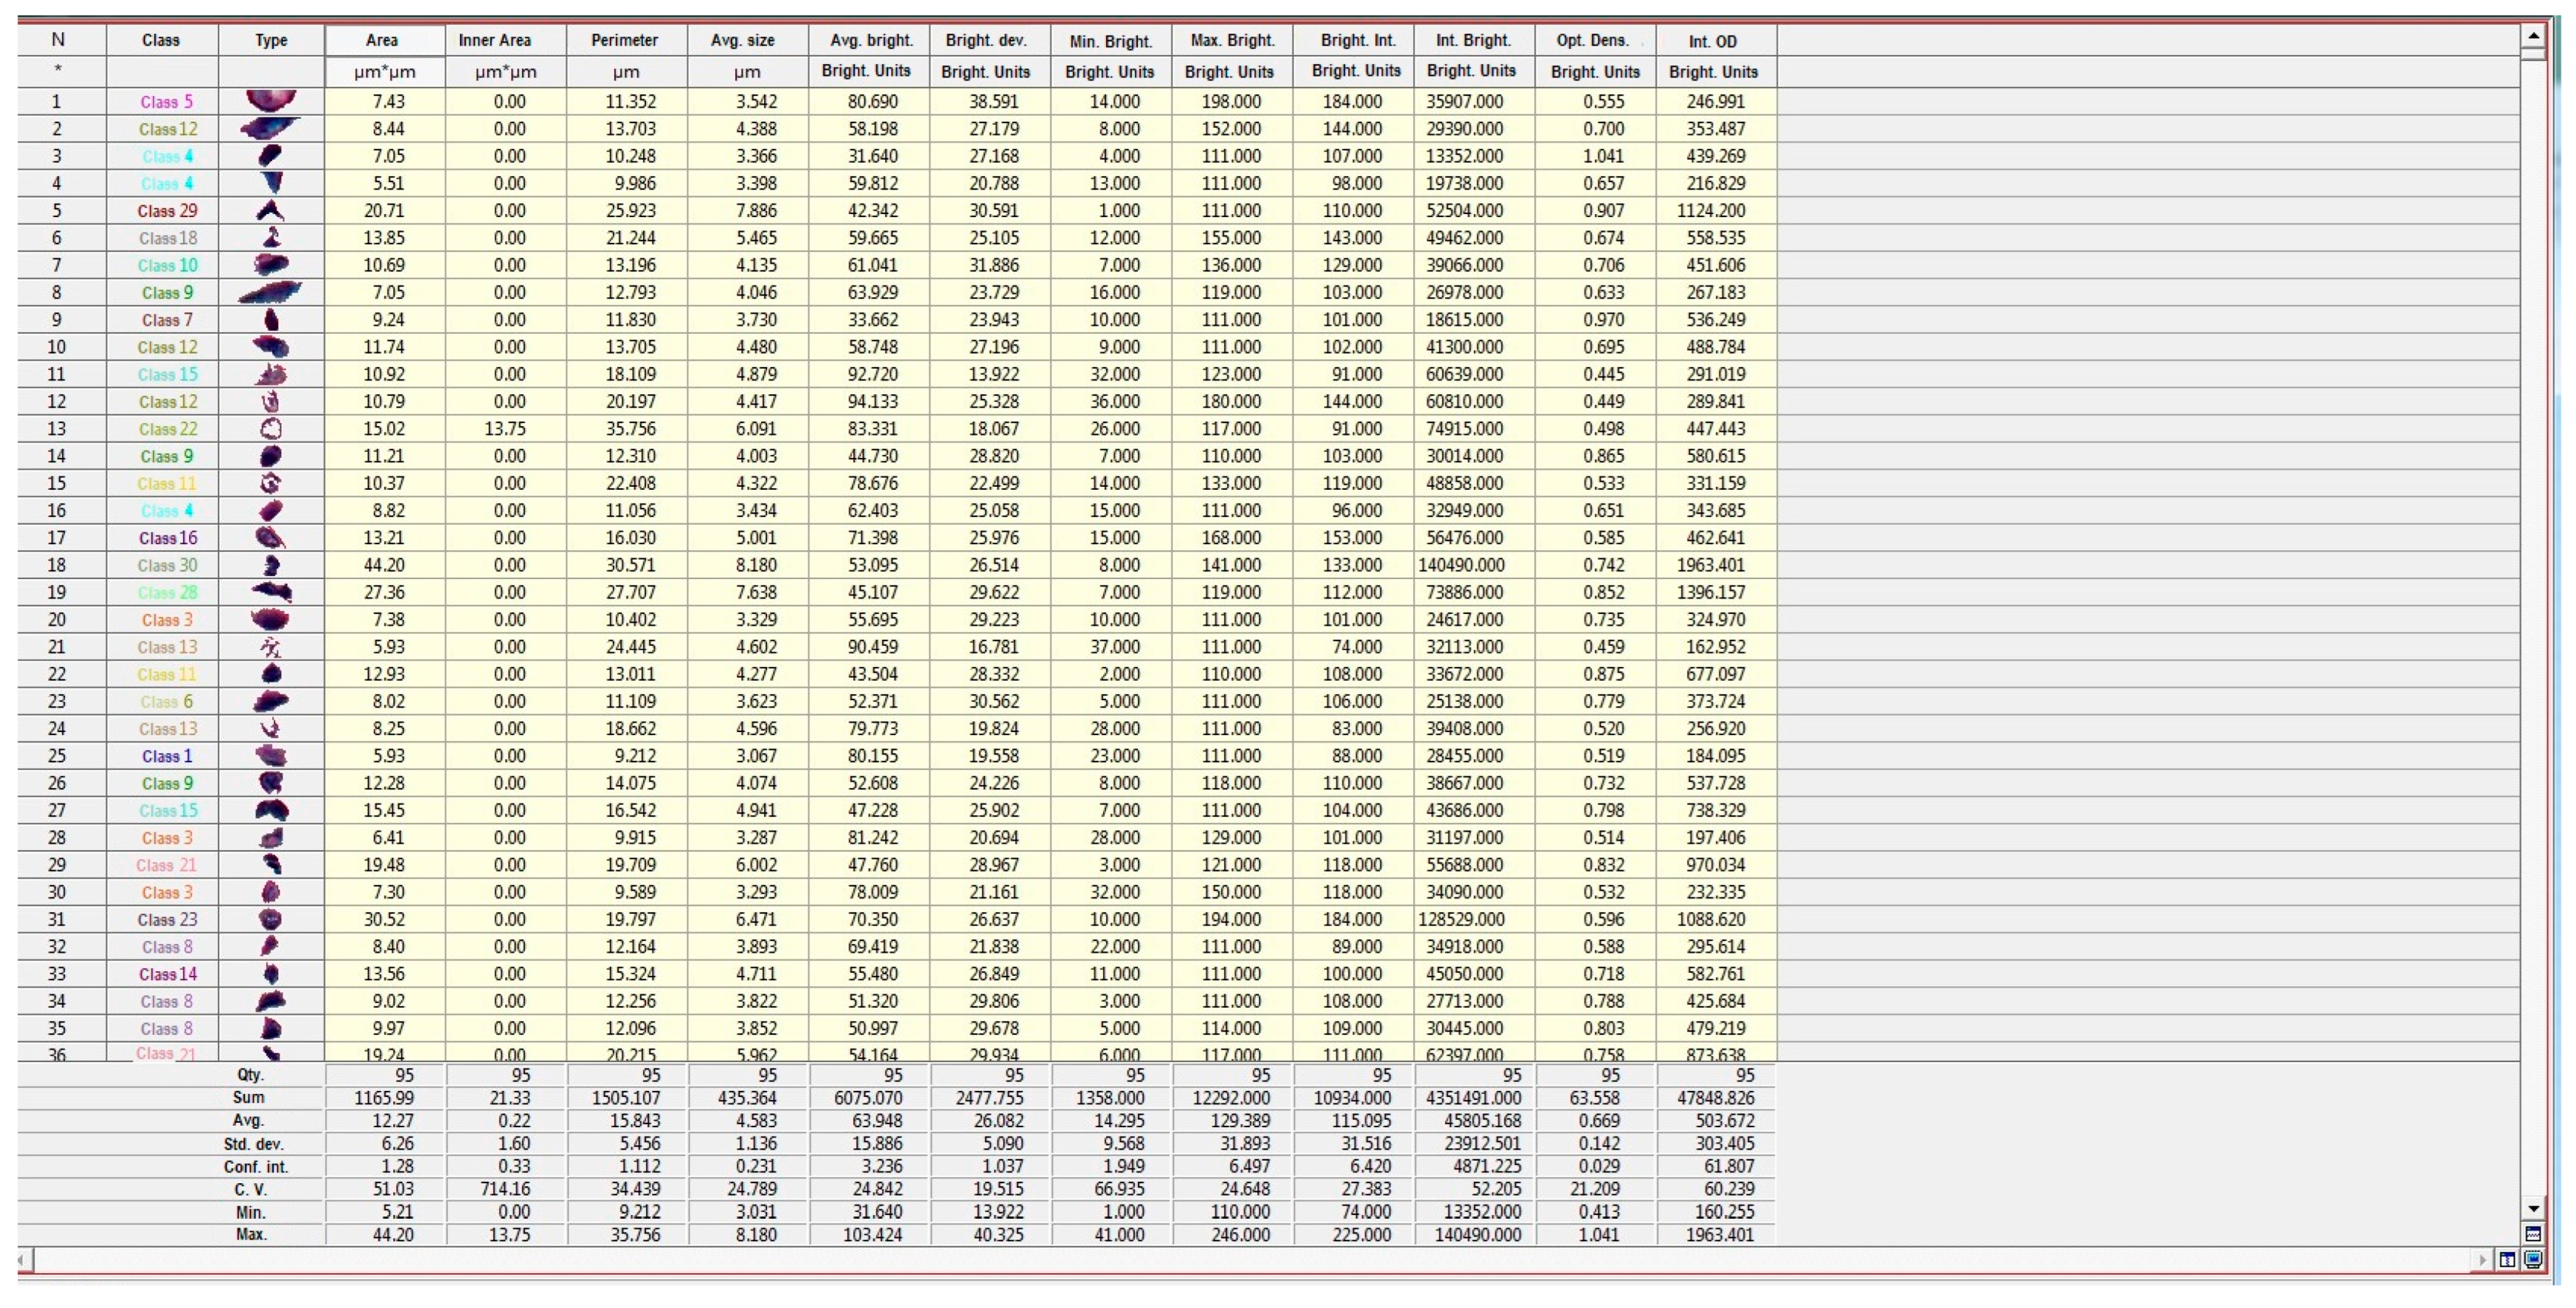Image resolution: width=2576 pixels, height=1308 pixels.
Task: Select row number 10 in N column
Action: (x=57, y=347)
